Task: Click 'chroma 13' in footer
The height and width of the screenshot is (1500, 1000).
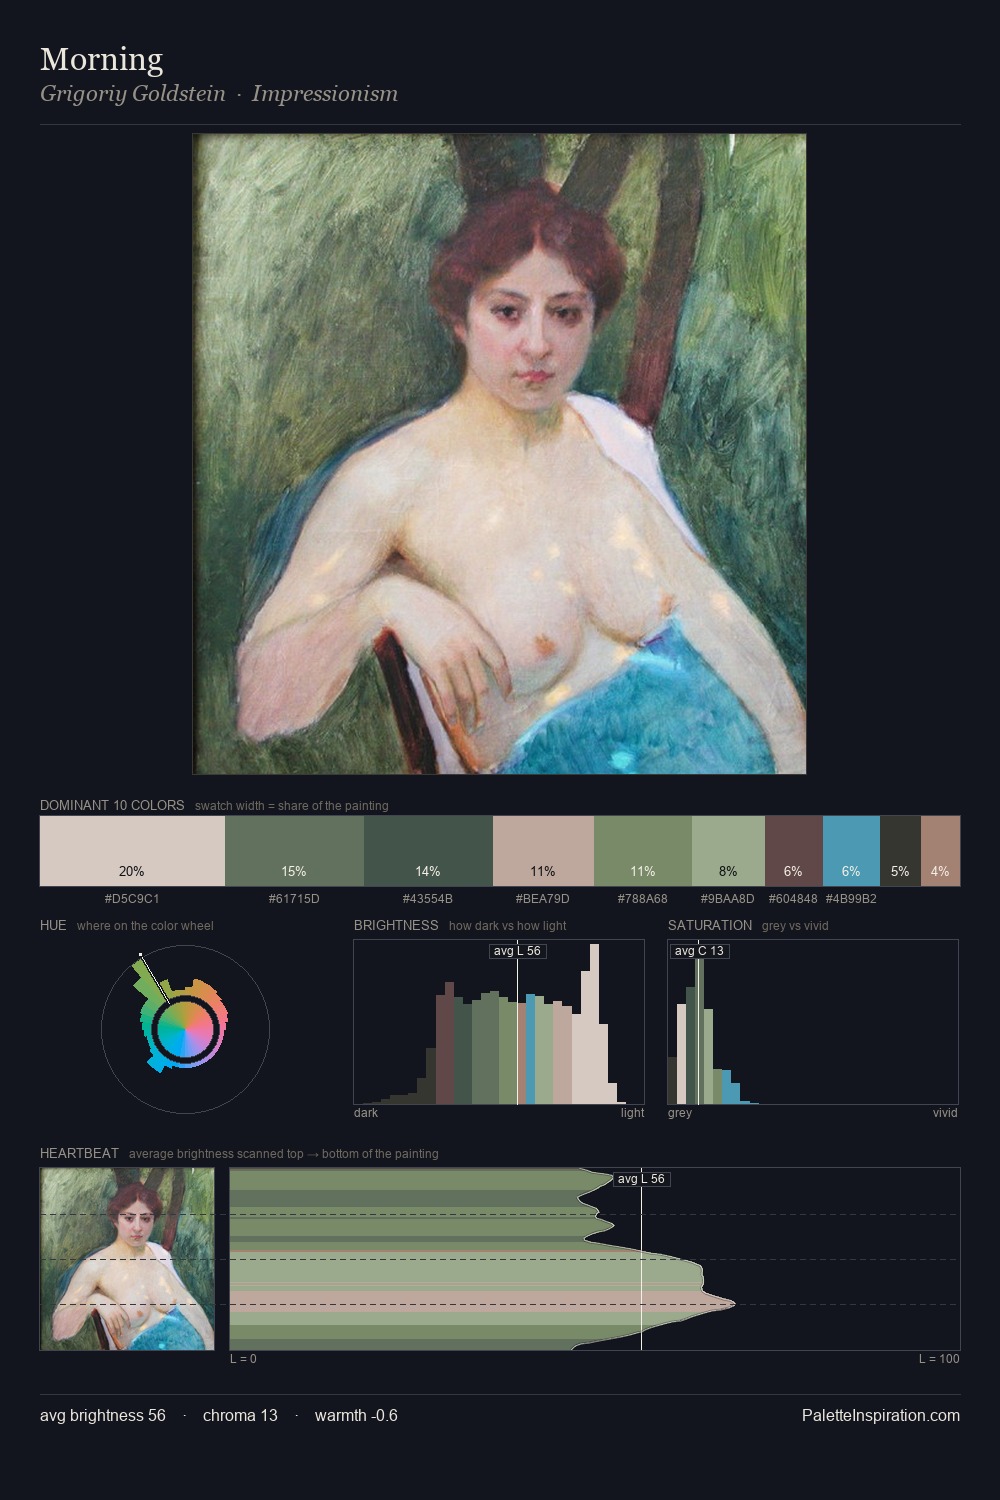Action: [x=240, y=1415]
